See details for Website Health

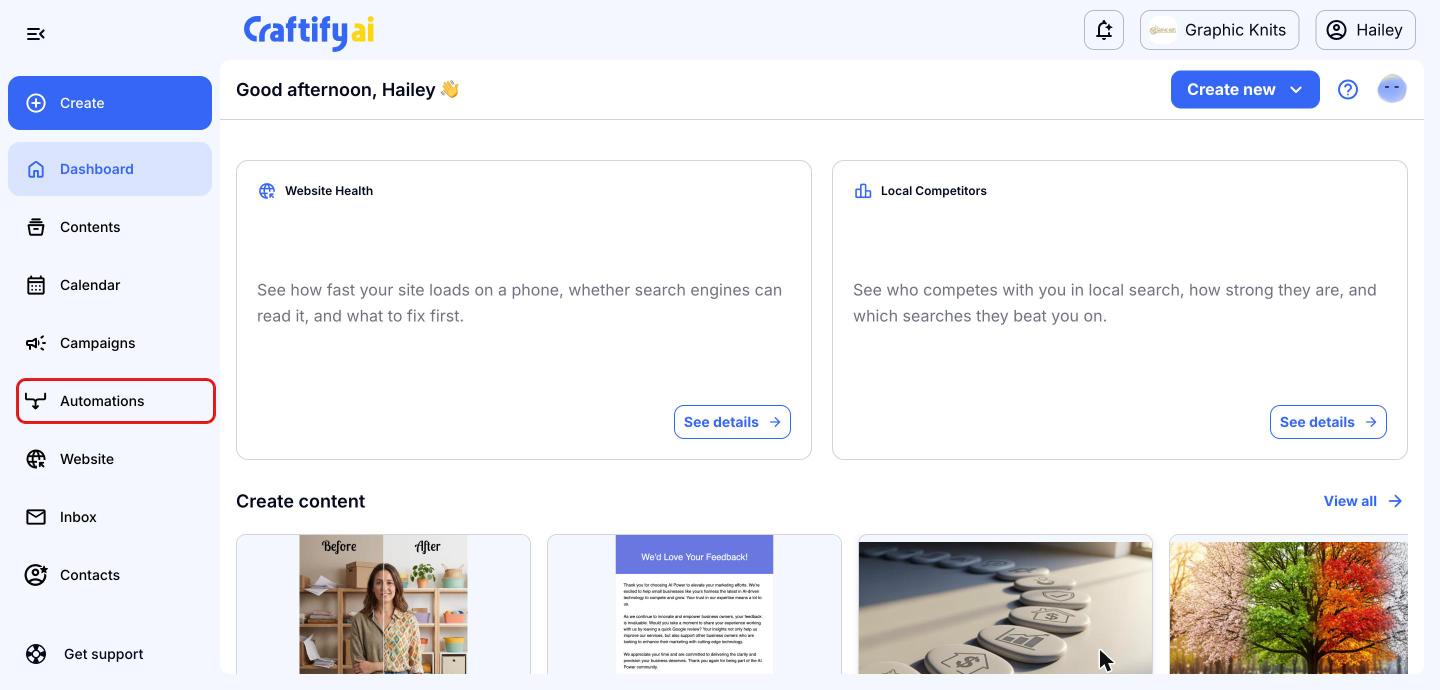point(732,422)
